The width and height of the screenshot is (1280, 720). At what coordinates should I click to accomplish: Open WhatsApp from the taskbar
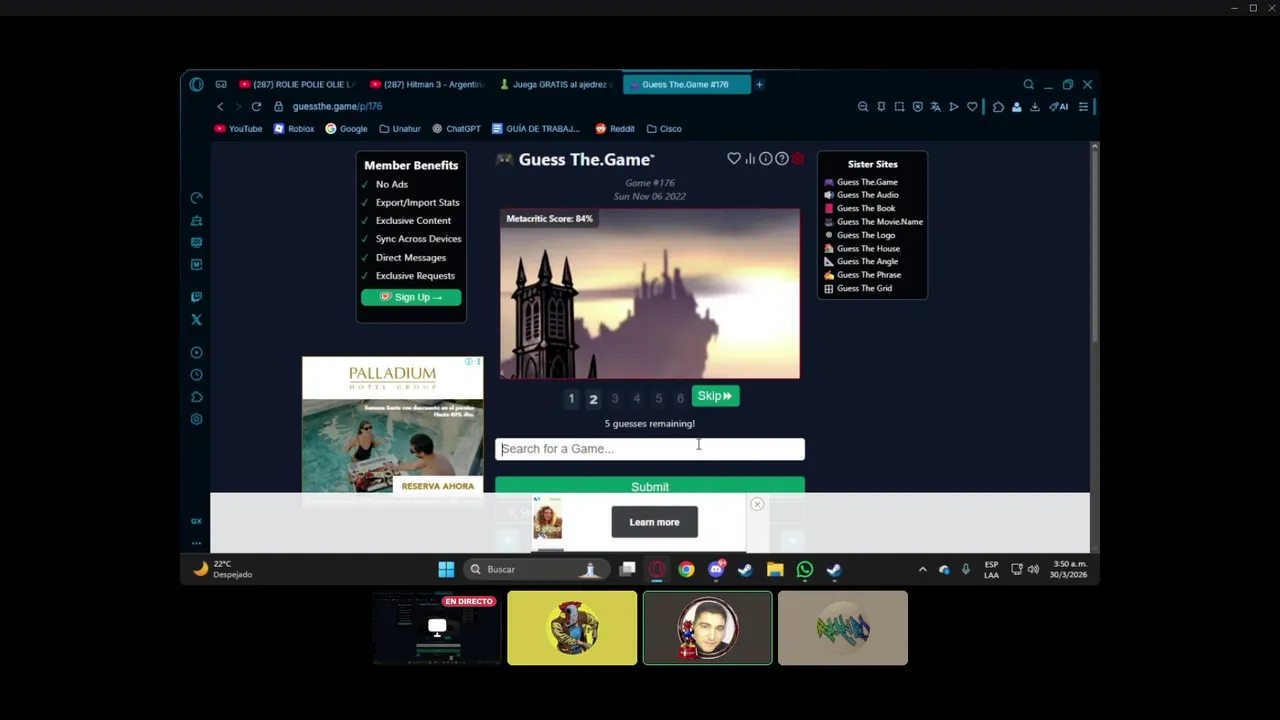pyautogui.click(x=805, y=569)
